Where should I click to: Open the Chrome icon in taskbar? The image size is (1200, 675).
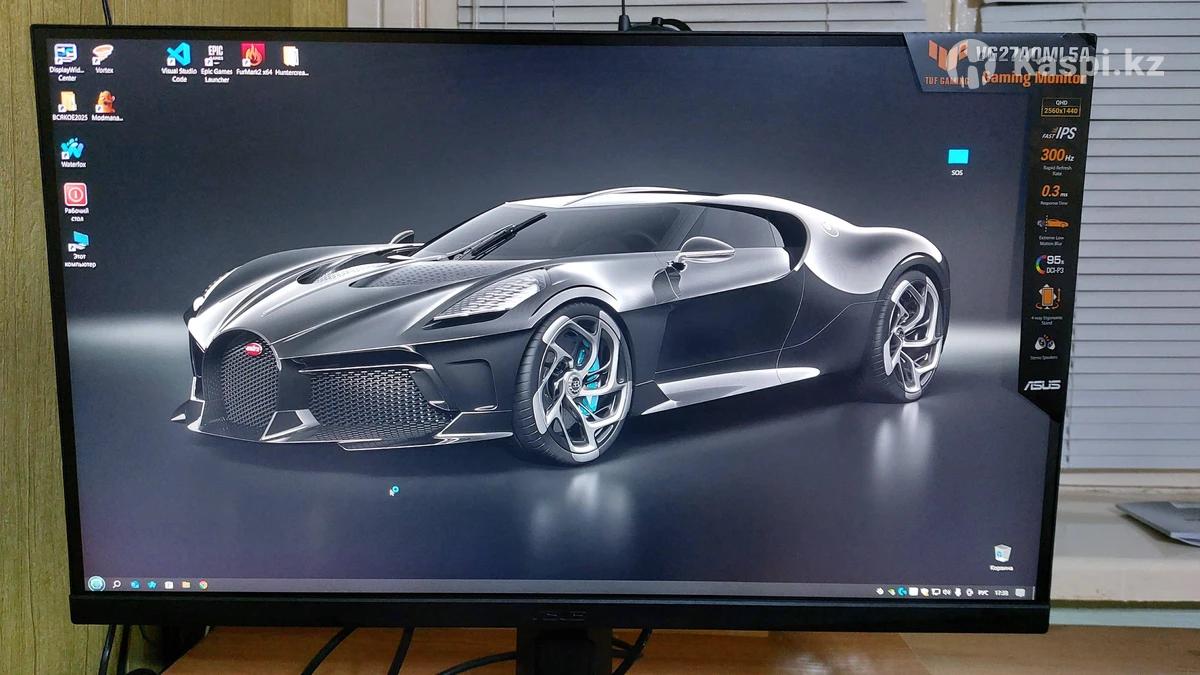point(203,584)
